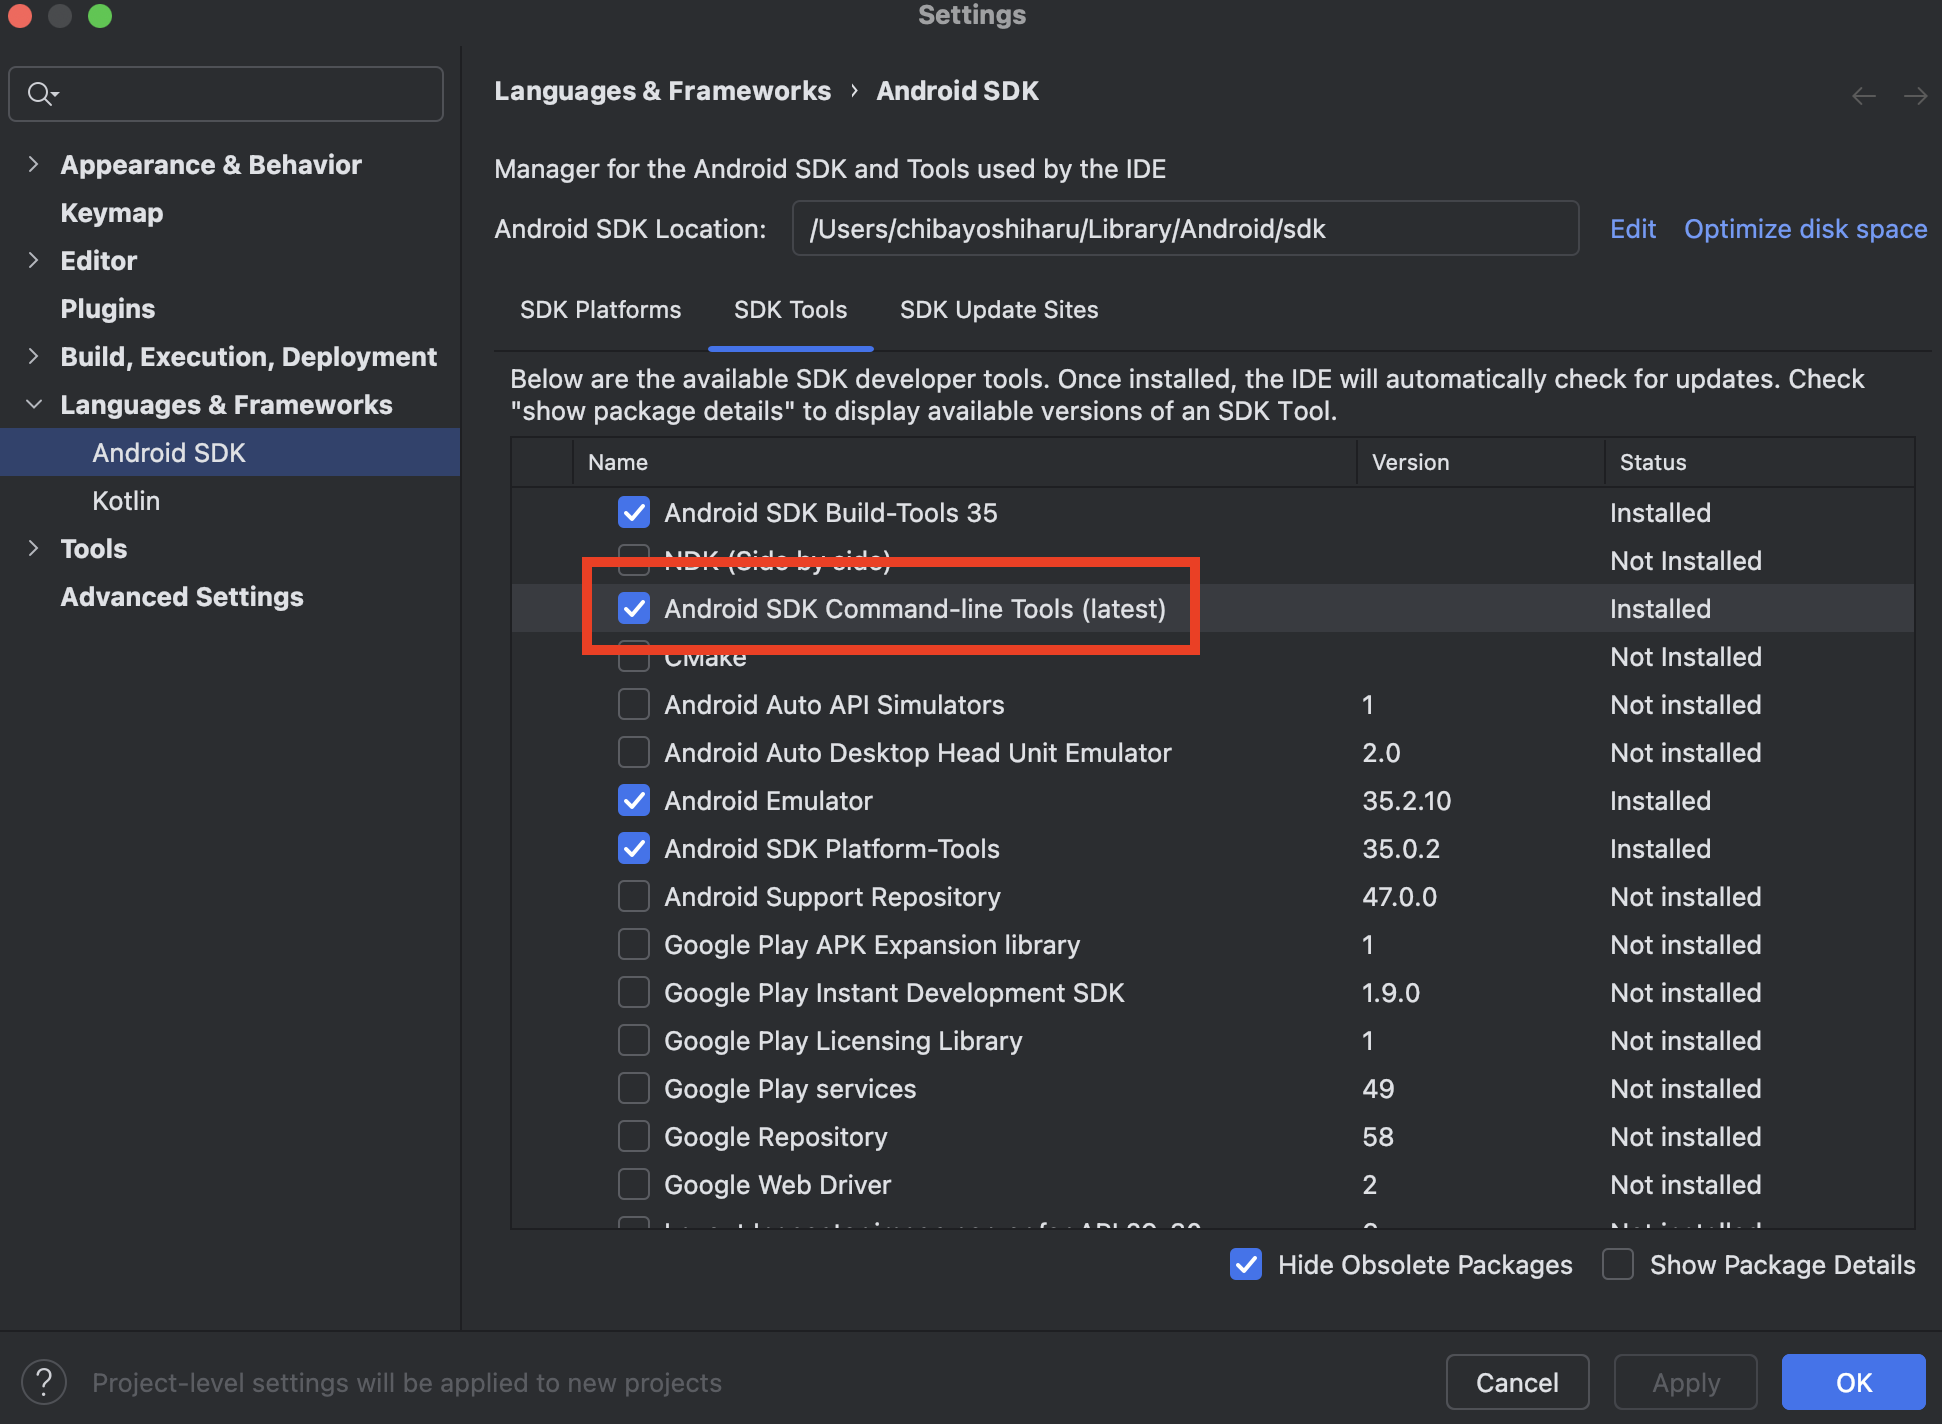Screen dimensions: 1942x1424
Task: Expand the Tools section
Action: [x=33, y=548]
